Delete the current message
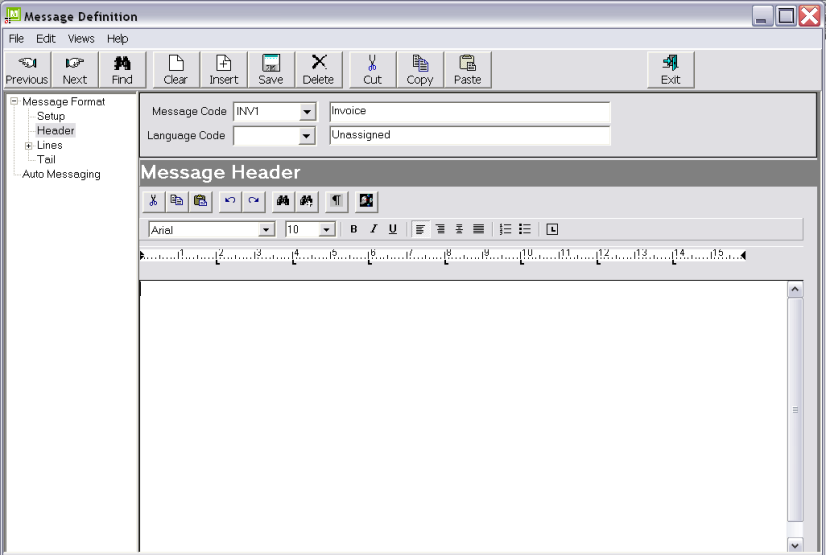This screenshot has width=826, height=555. 319,70
